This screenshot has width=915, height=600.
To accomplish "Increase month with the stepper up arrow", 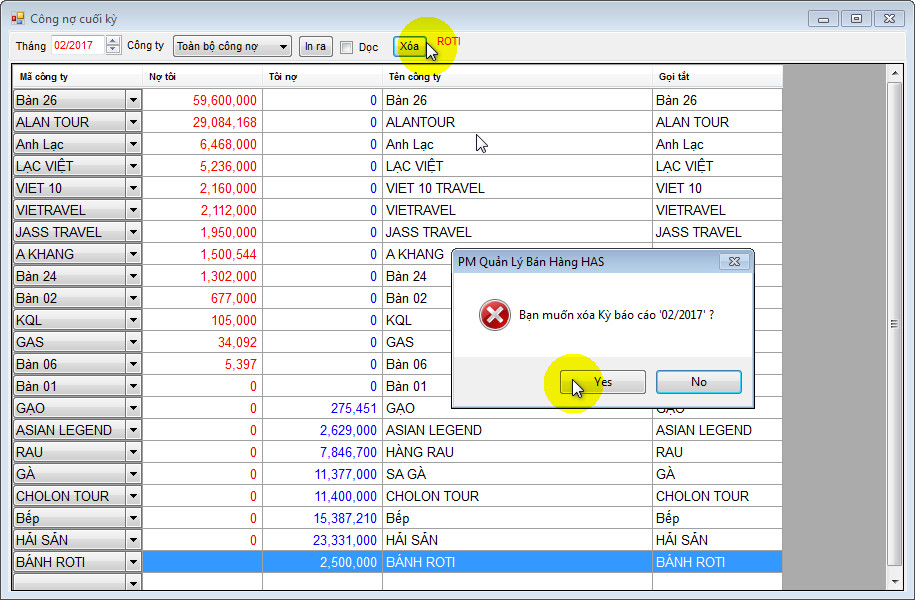I will point(113,40).
